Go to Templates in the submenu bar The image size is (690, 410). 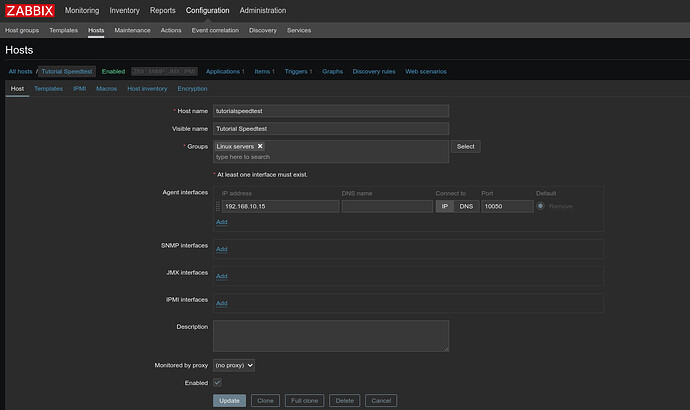(x=63, y=30)
